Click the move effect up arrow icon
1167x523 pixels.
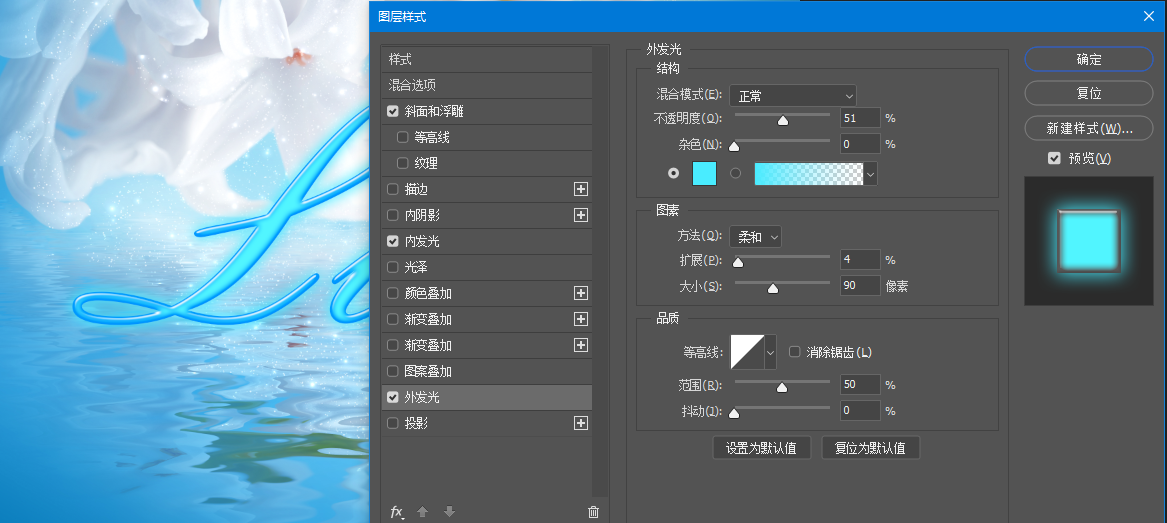pos(422,512)
